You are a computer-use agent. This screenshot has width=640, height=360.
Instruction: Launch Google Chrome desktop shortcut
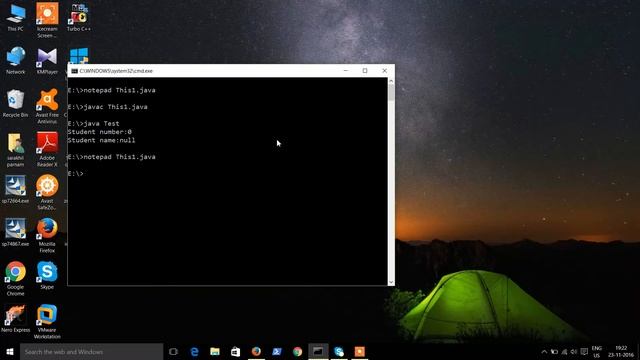coord(16,279)
